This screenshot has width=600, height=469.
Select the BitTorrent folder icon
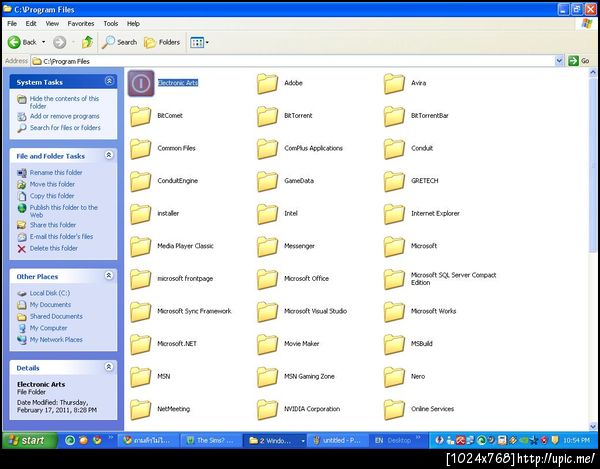(267, 116)
